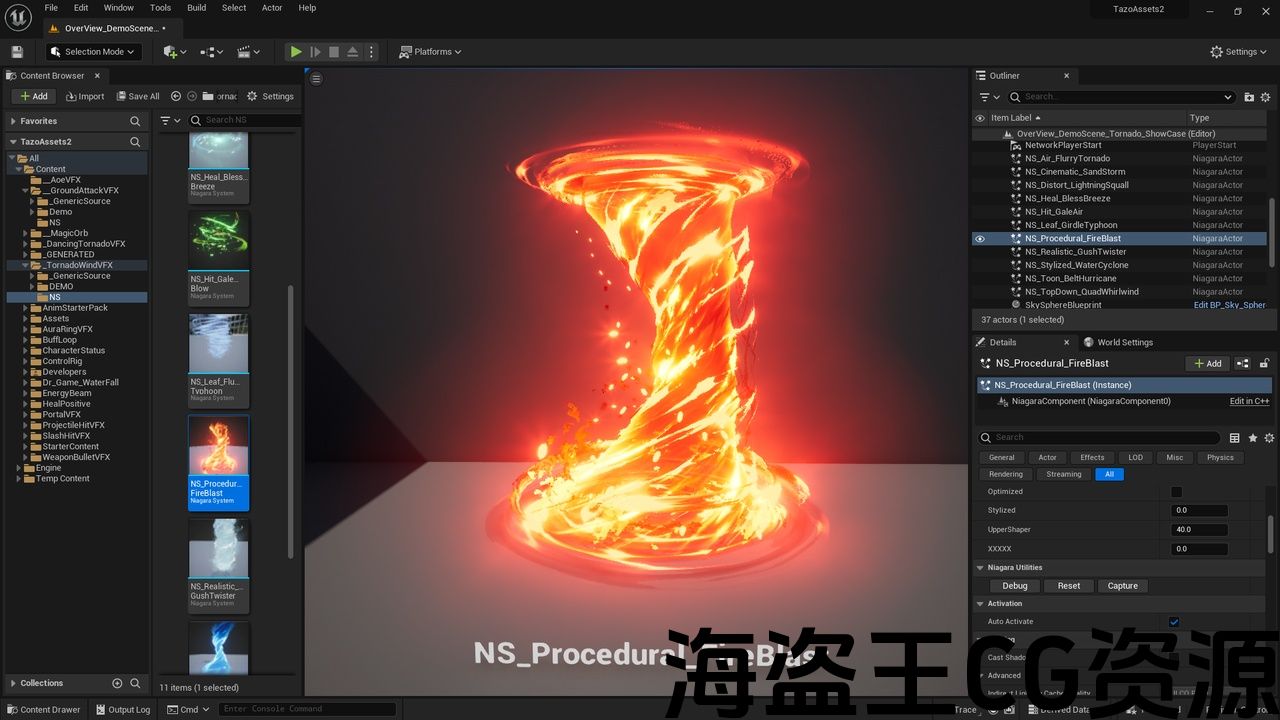1280x720 pixels.
Task: Click the Save current level icon
Action: pos(17,52)
